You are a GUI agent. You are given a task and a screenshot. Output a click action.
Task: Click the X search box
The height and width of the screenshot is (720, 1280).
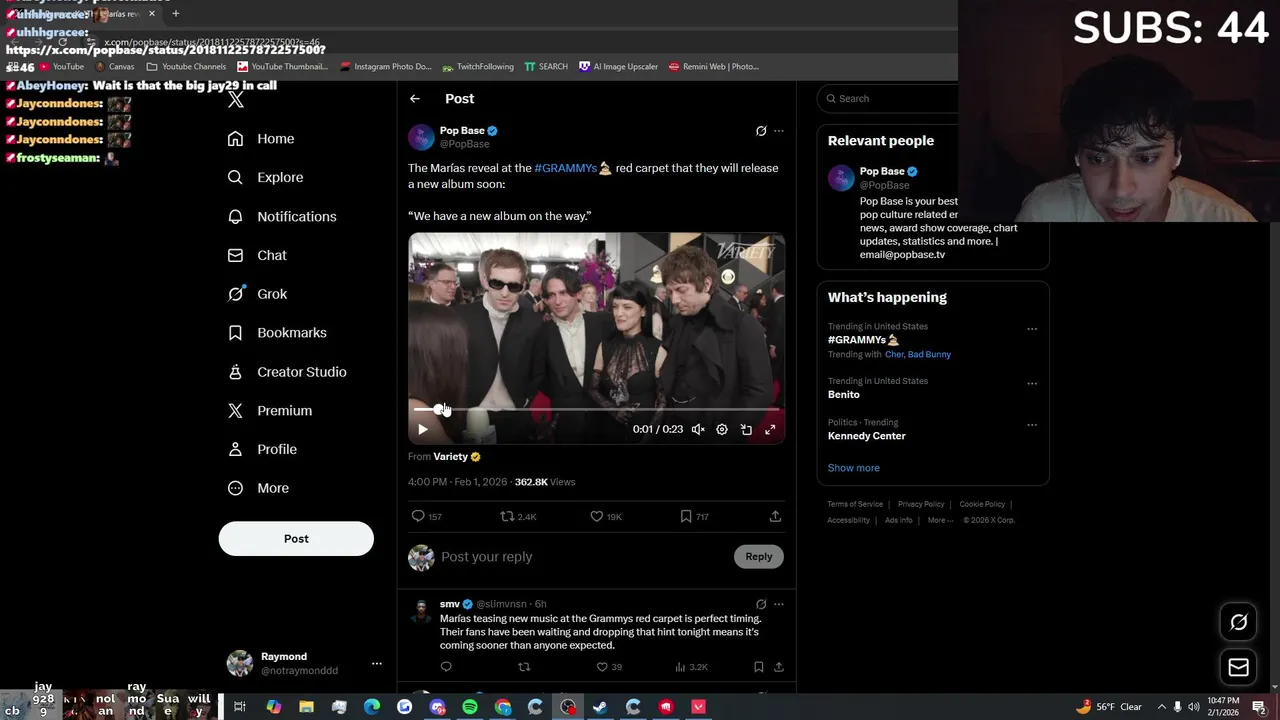888,98
